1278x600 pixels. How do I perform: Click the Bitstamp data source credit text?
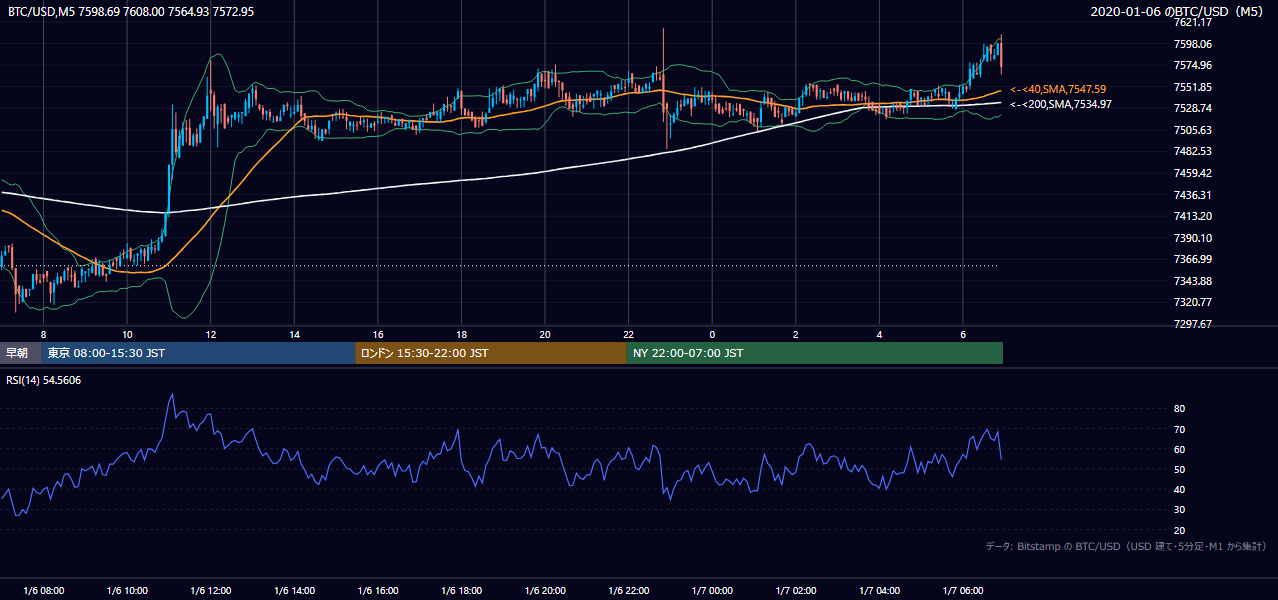1125,547
